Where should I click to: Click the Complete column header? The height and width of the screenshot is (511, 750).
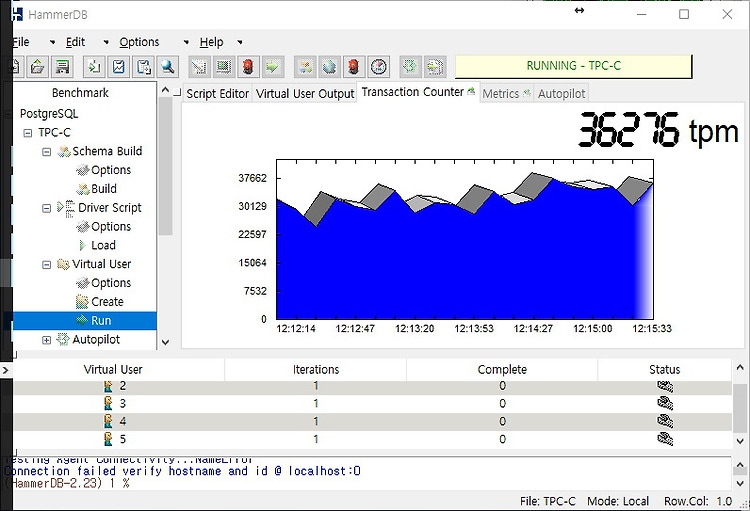[502, 369]
